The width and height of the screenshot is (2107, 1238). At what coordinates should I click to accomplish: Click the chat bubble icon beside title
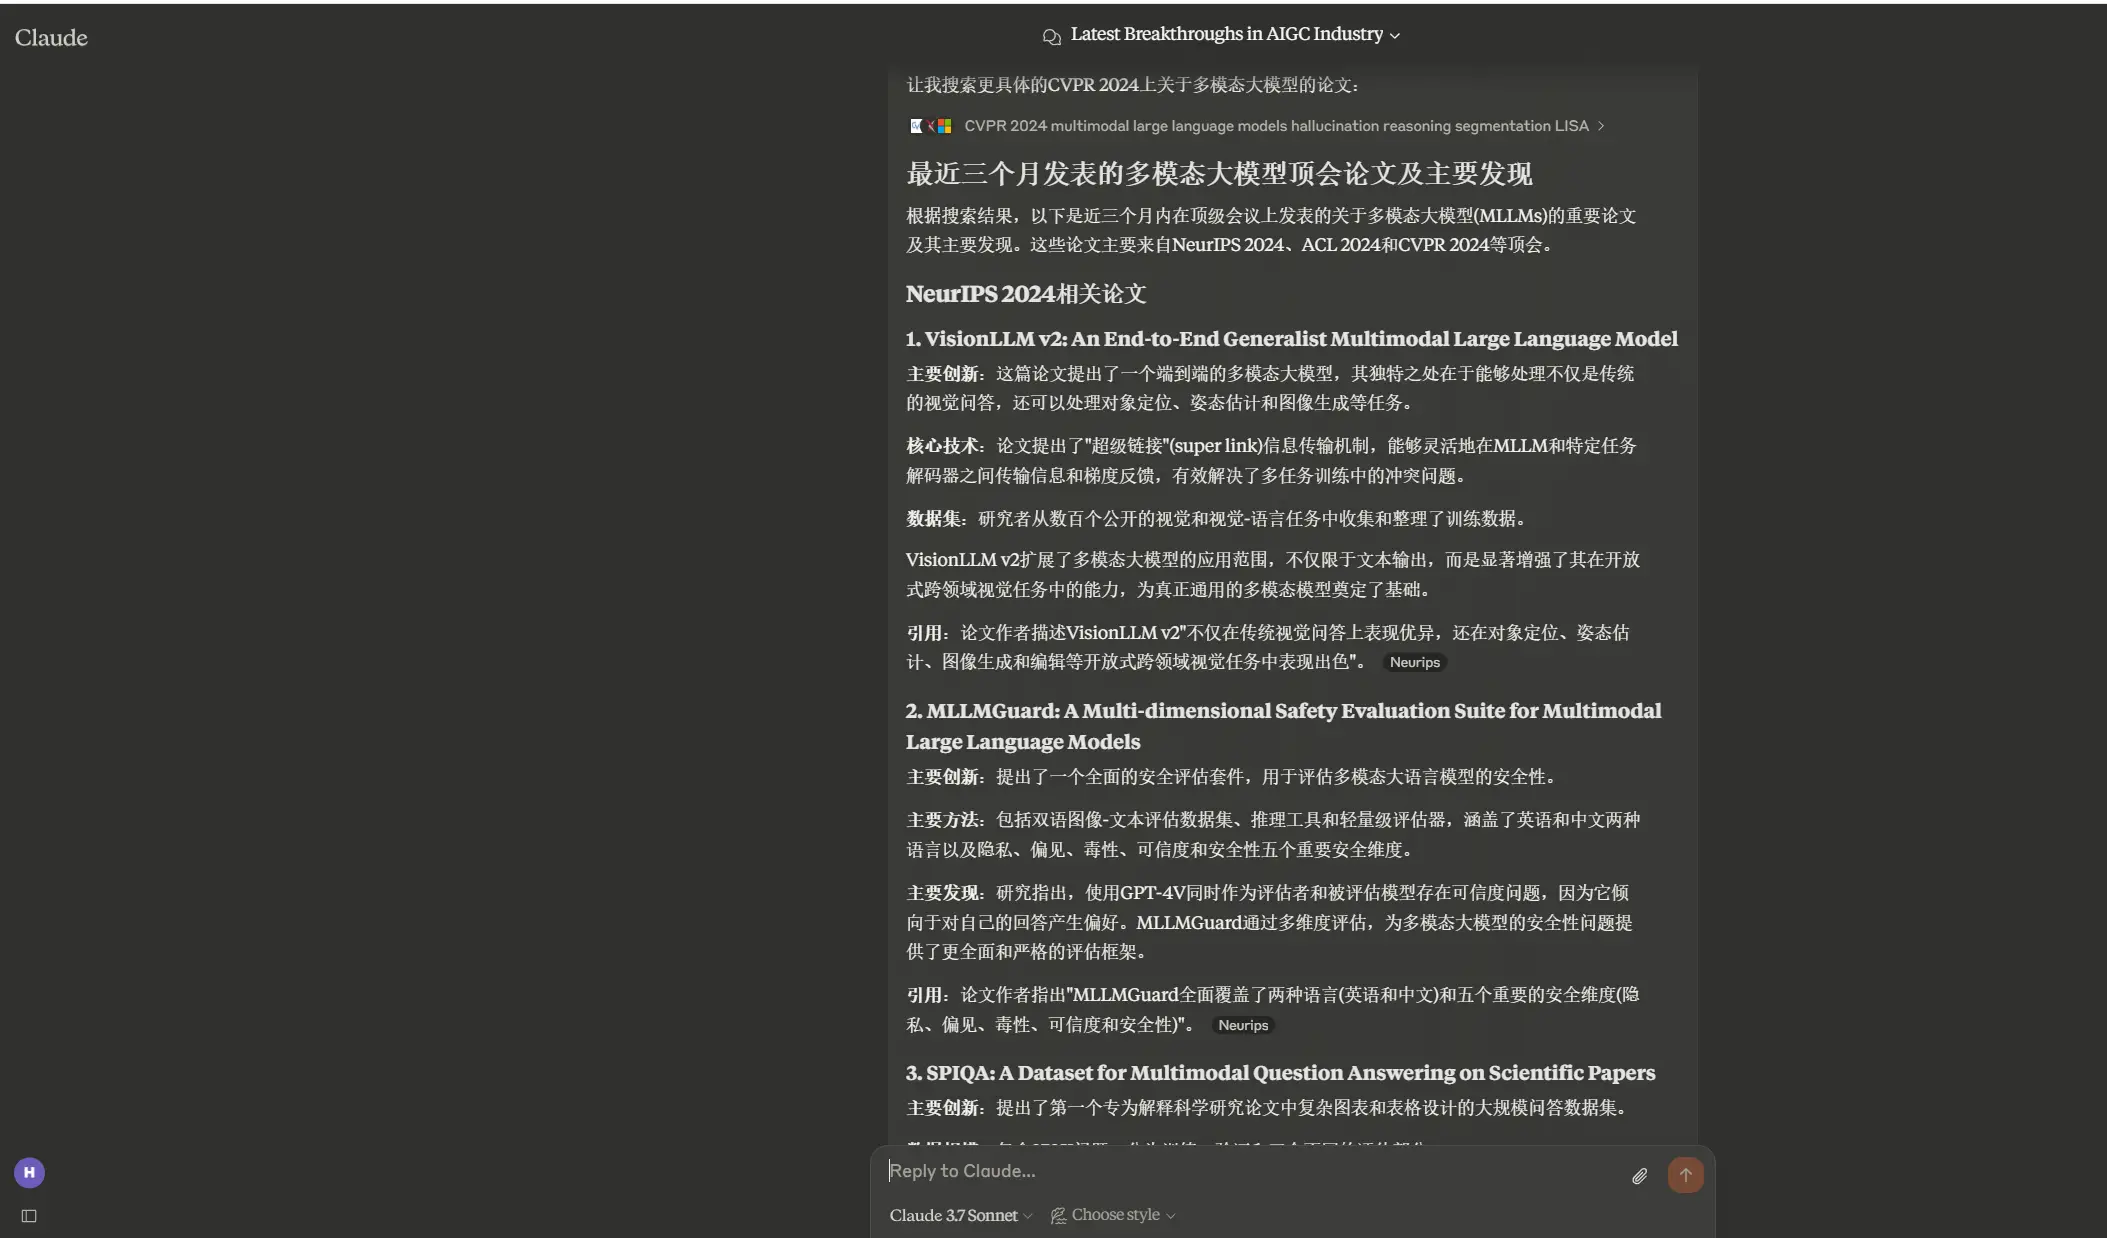point(1051,36)
